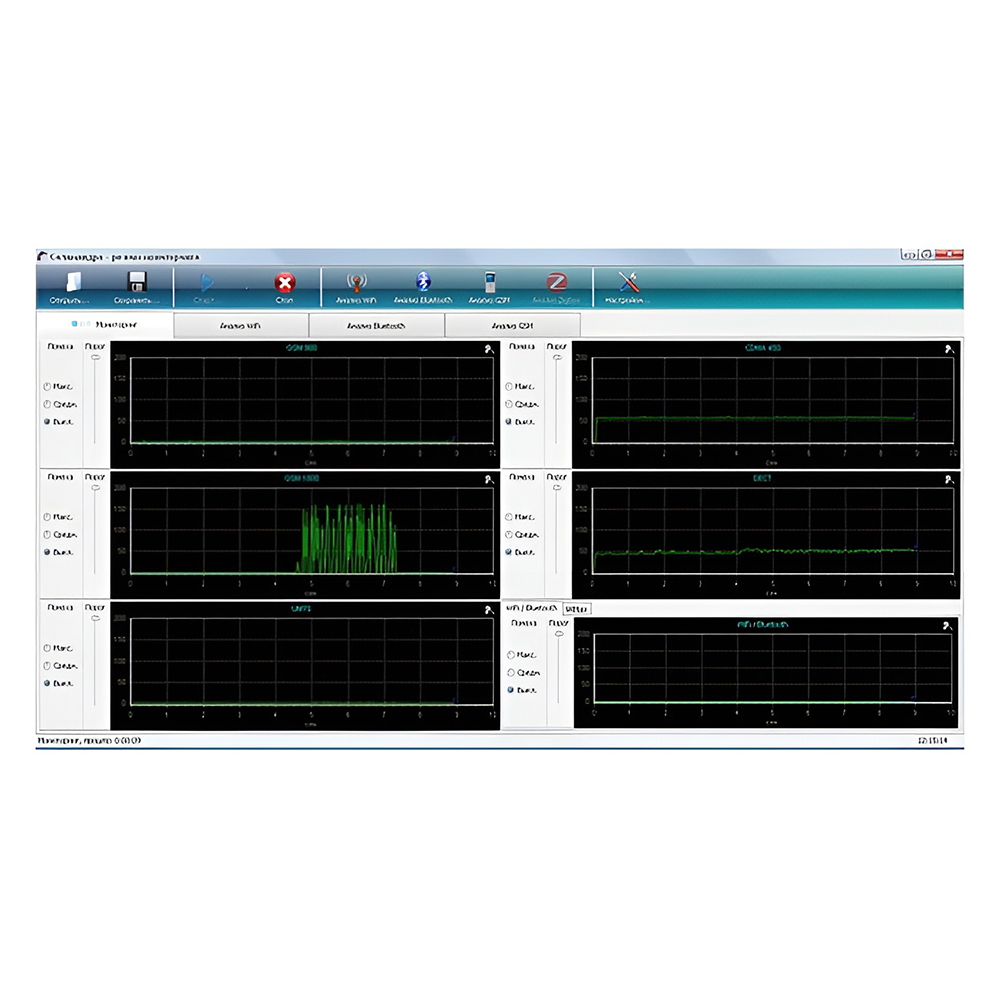Select the middle radio option beside the GSM 1800 graph

[x=47, y=535]
